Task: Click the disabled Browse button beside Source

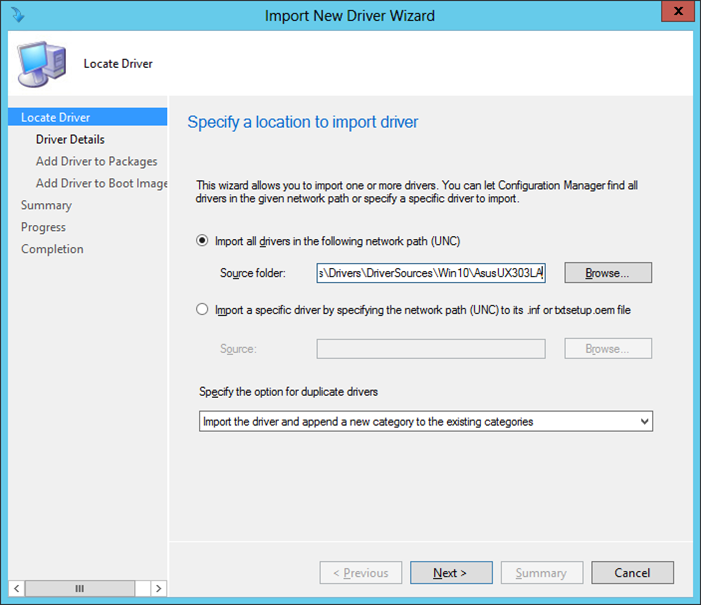Action: click(608, 349)
